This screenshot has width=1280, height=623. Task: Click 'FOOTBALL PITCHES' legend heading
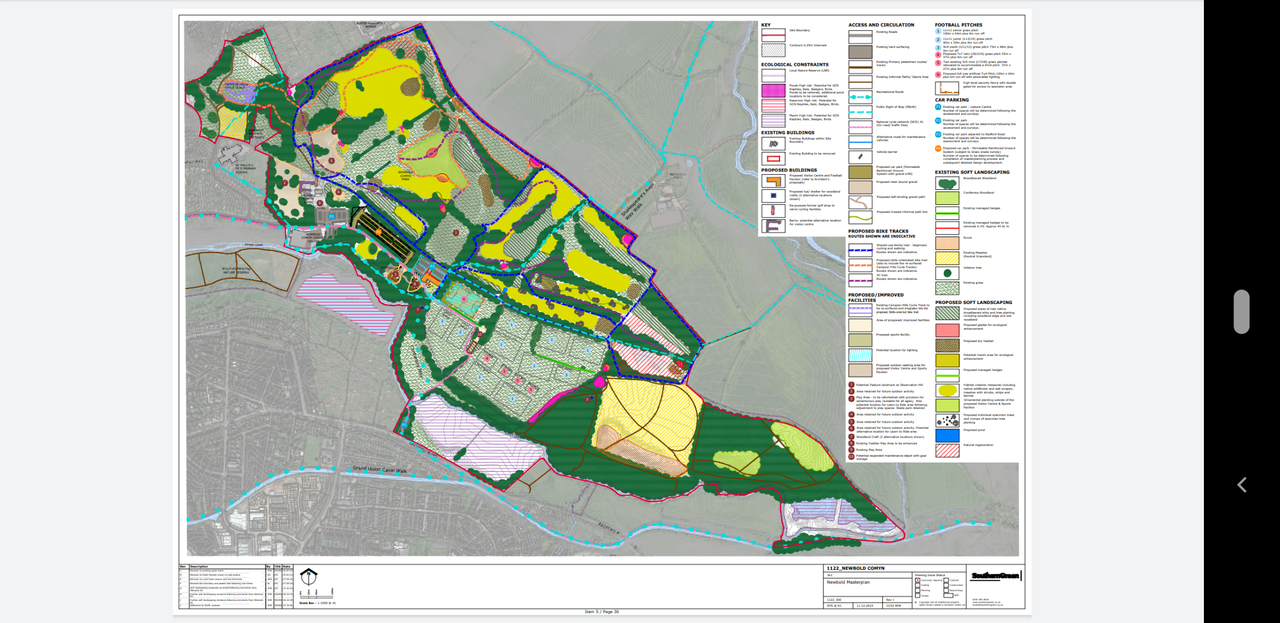959,25
